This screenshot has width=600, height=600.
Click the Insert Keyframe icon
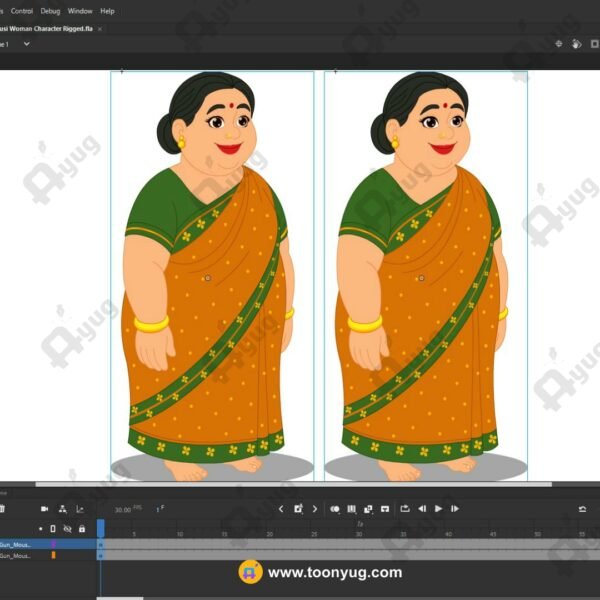pos(298,509)
